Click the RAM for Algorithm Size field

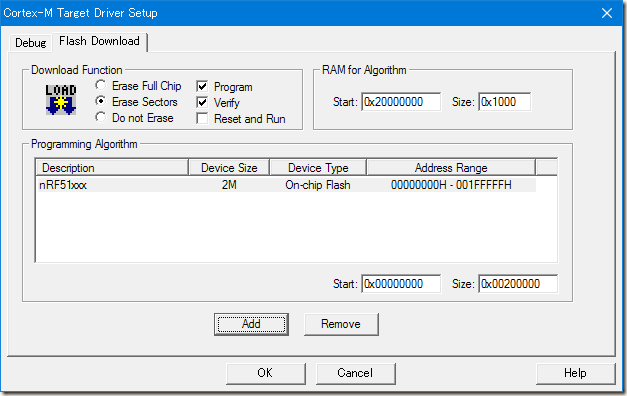point(505,102)
